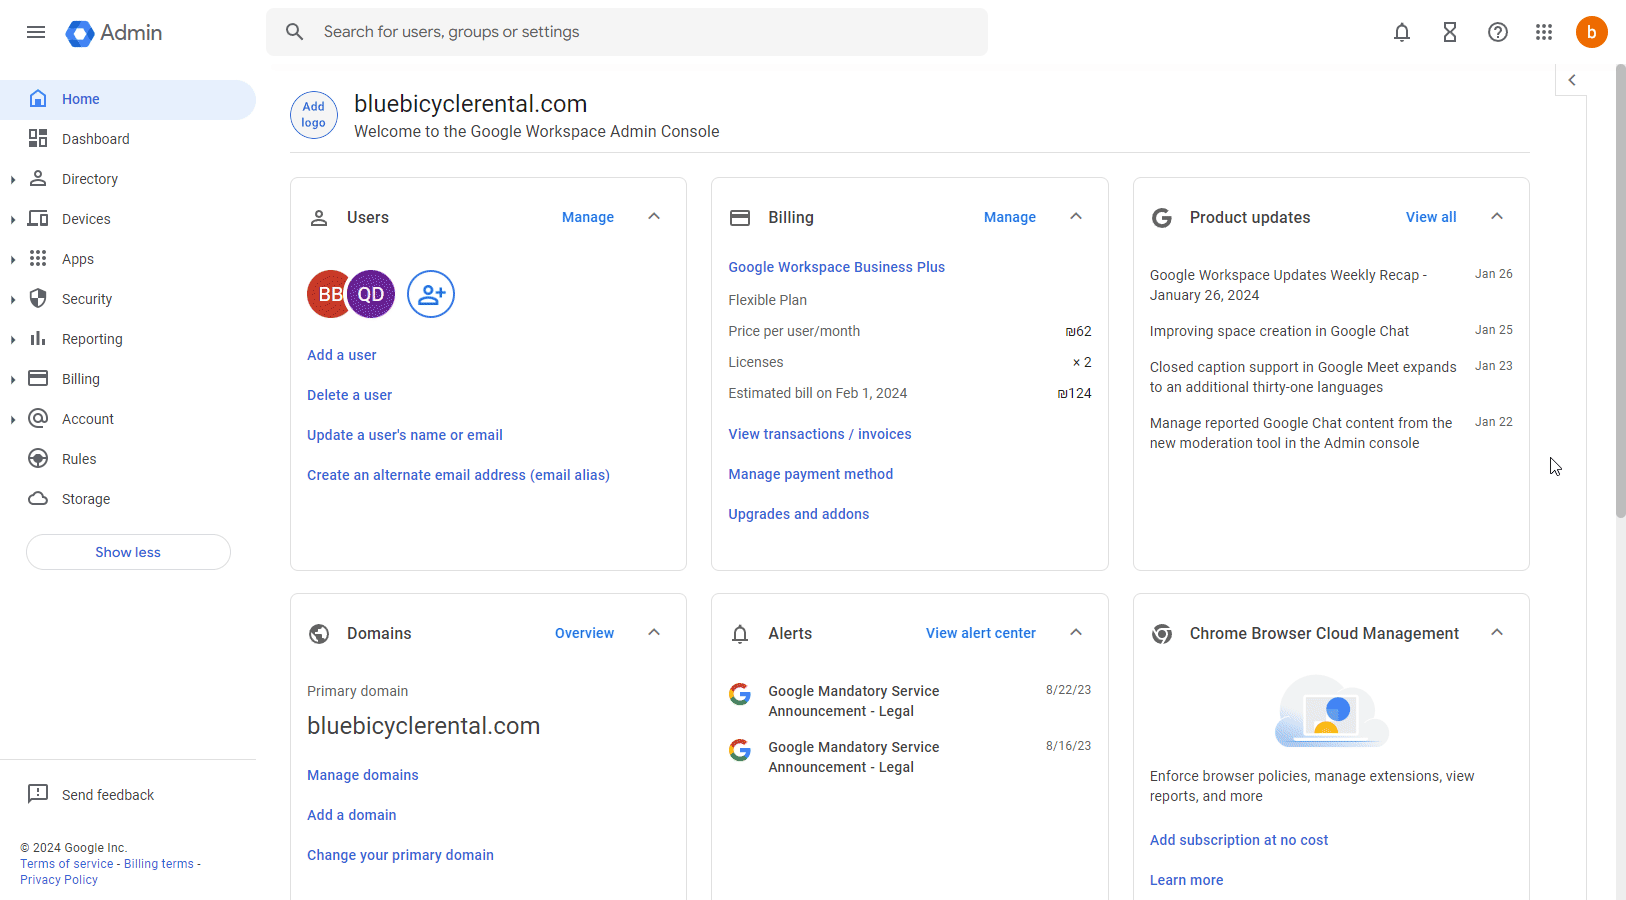Expand the Directory menu arrow
This screenshot has width=1626, height=900.
pyautogui.click(x=12, y=180)
